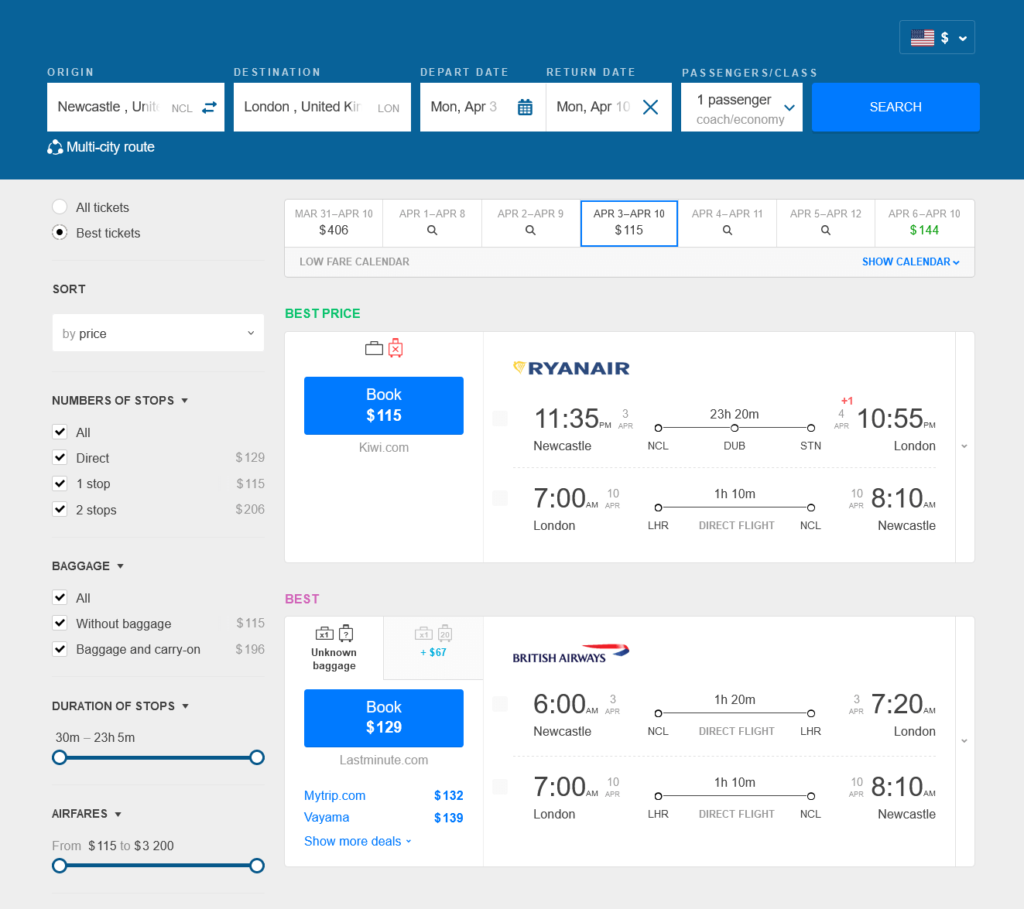Select Apr 6–Apr 10 $144 tab
Image resolution: width=1024 pixels, height=909 pixels.
click(x=924, y=223)
